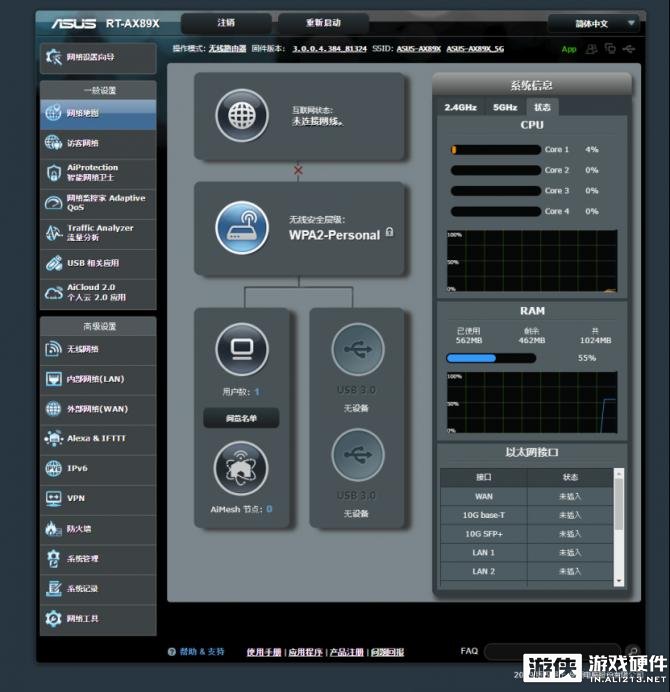This screenshot has width=670, height=692.
Task: Open Administration (系统管理) settings
Action: 98,559
